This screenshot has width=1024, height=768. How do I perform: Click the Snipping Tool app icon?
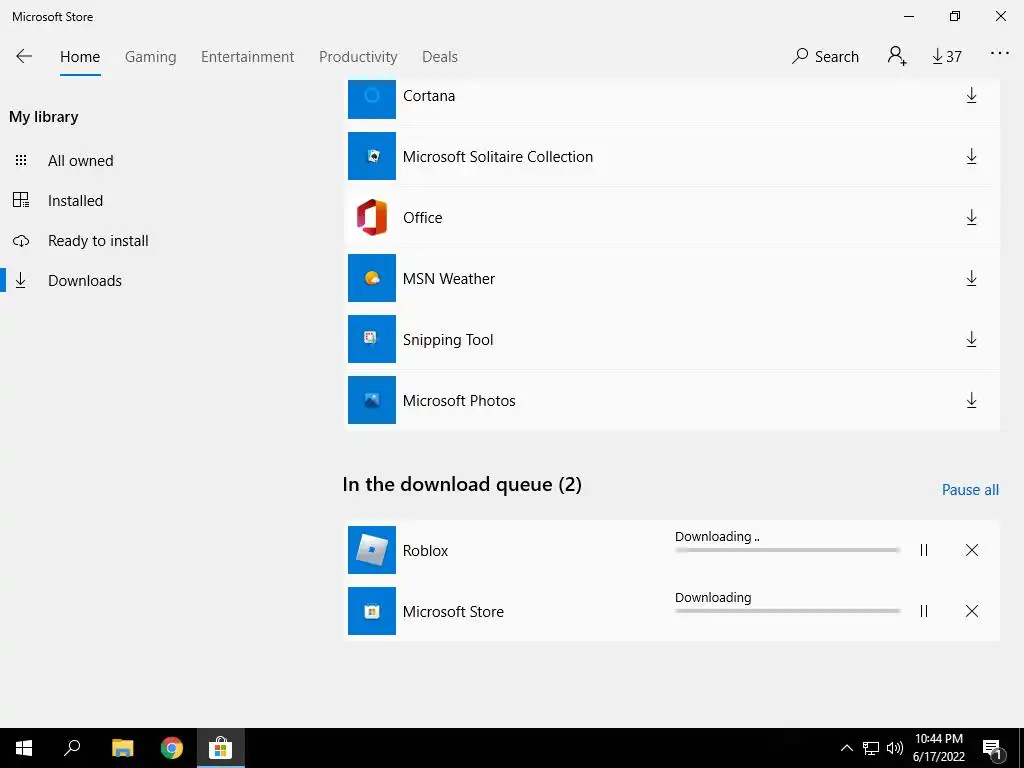pos(372,339)
